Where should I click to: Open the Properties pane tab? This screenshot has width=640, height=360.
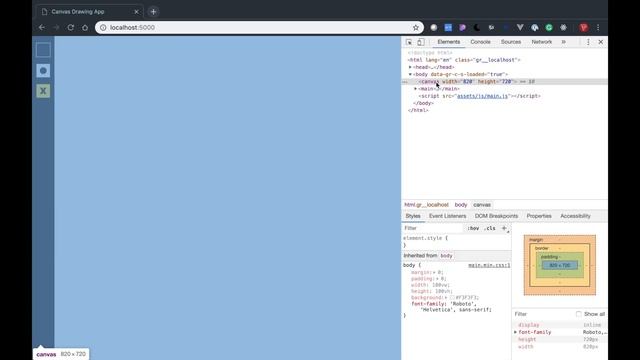click(x=539, y=216)
